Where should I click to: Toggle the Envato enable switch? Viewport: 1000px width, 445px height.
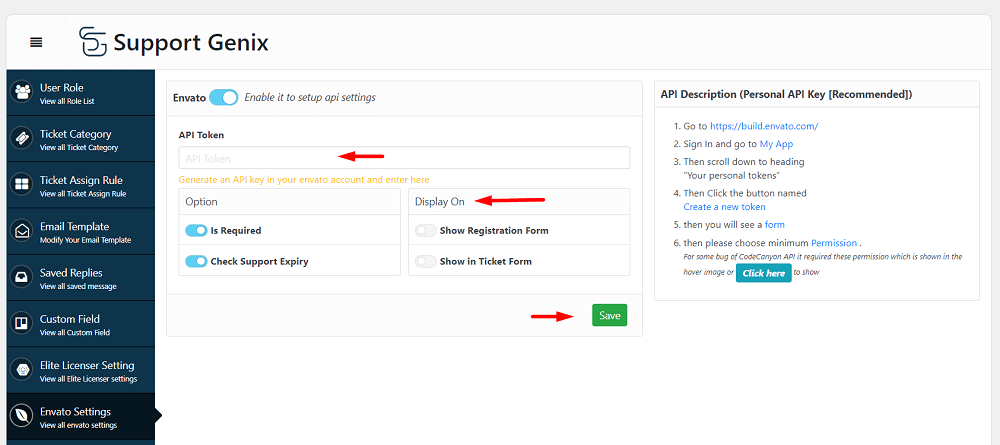pos(223,98)
